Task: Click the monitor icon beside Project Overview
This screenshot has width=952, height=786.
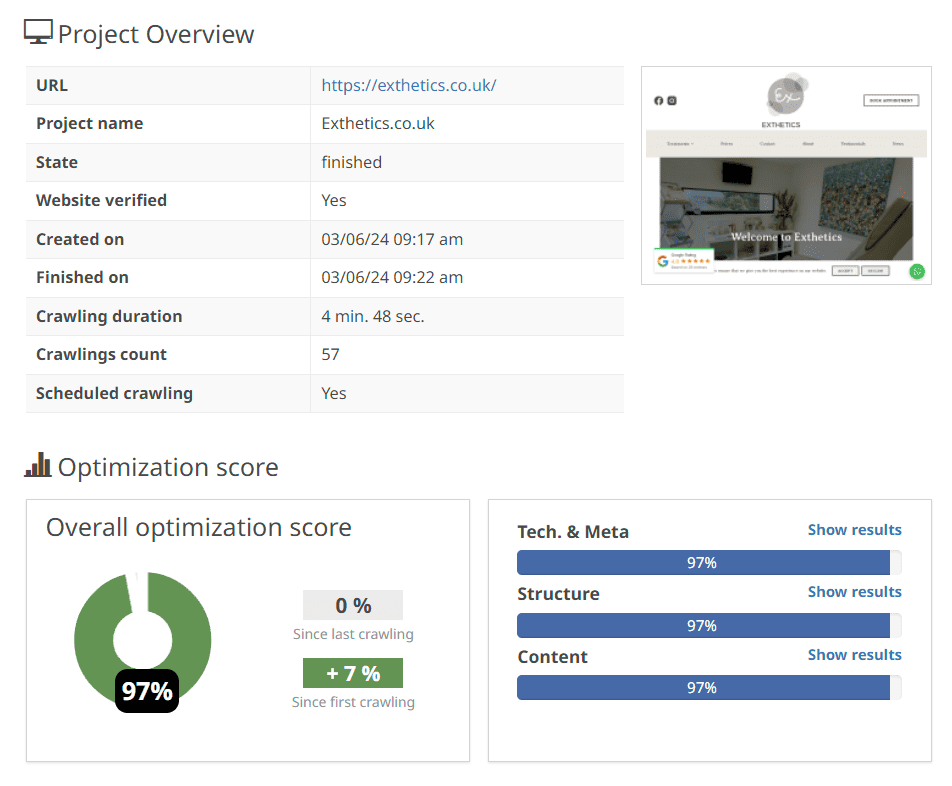Action: [38, 33]
